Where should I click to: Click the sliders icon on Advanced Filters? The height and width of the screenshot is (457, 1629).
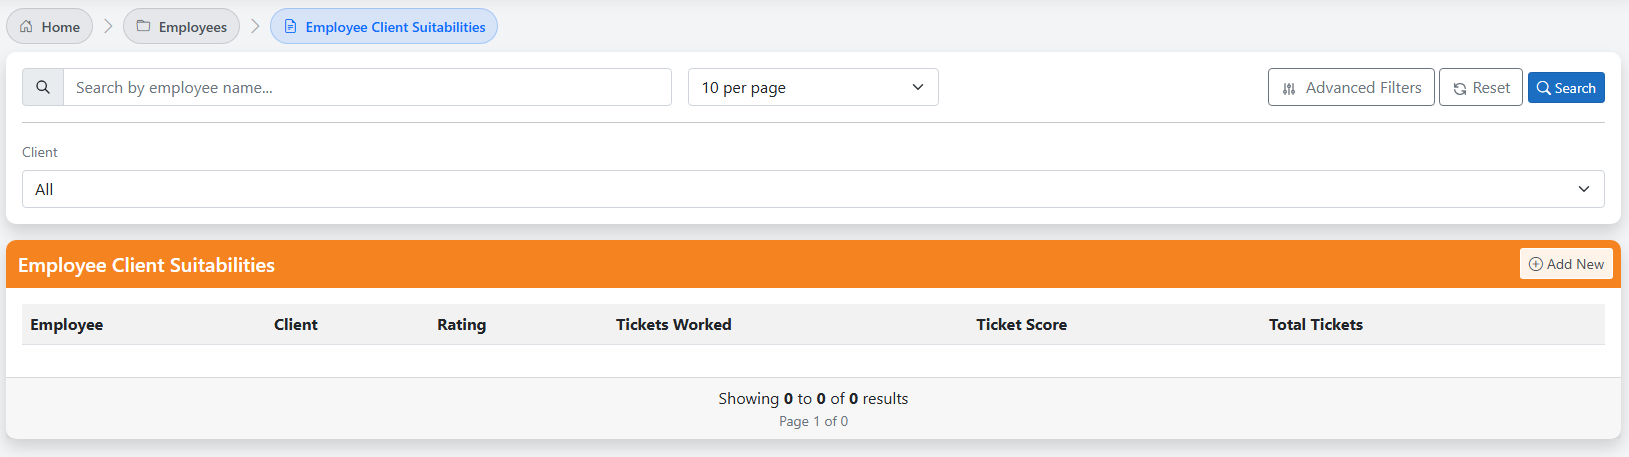point(1289,88)
